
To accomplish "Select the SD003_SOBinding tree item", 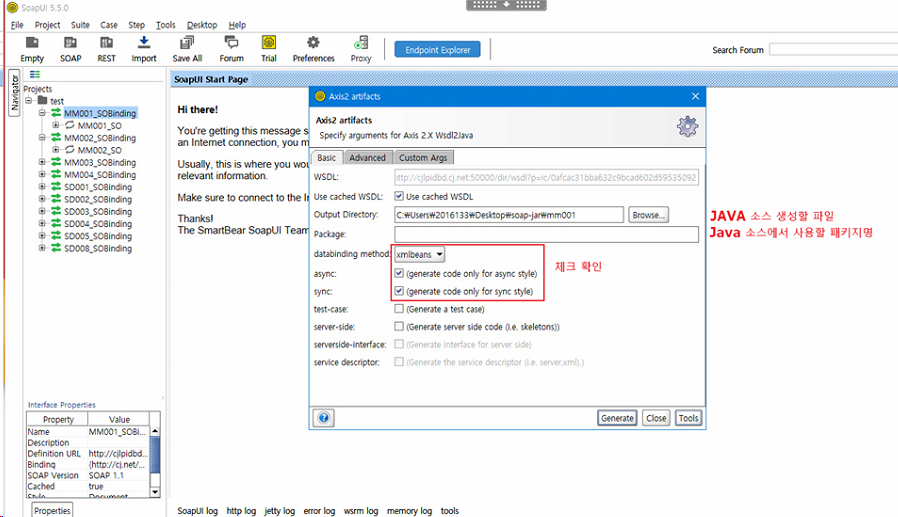I will [x=98, y=211].
